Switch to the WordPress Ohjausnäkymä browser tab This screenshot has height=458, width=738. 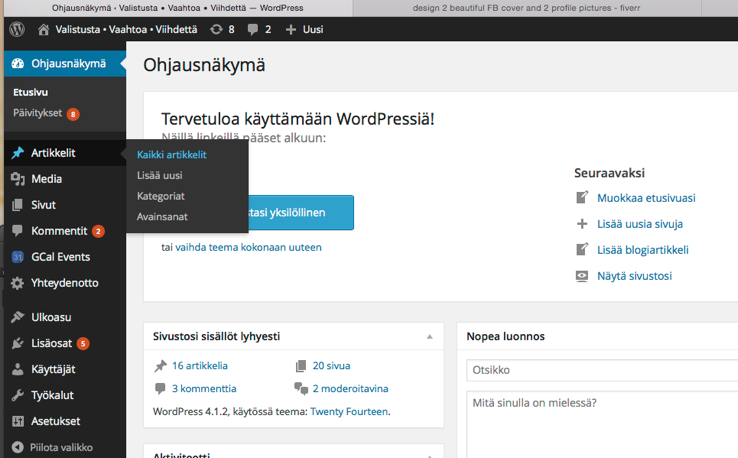pyautogui.click(x=177, y=8)
